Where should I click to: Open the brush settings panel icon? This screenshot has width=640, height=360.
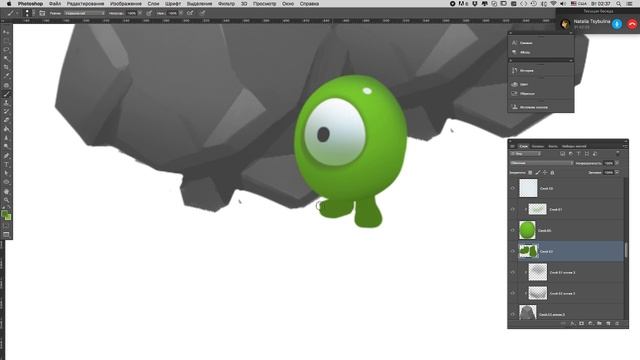42,13
